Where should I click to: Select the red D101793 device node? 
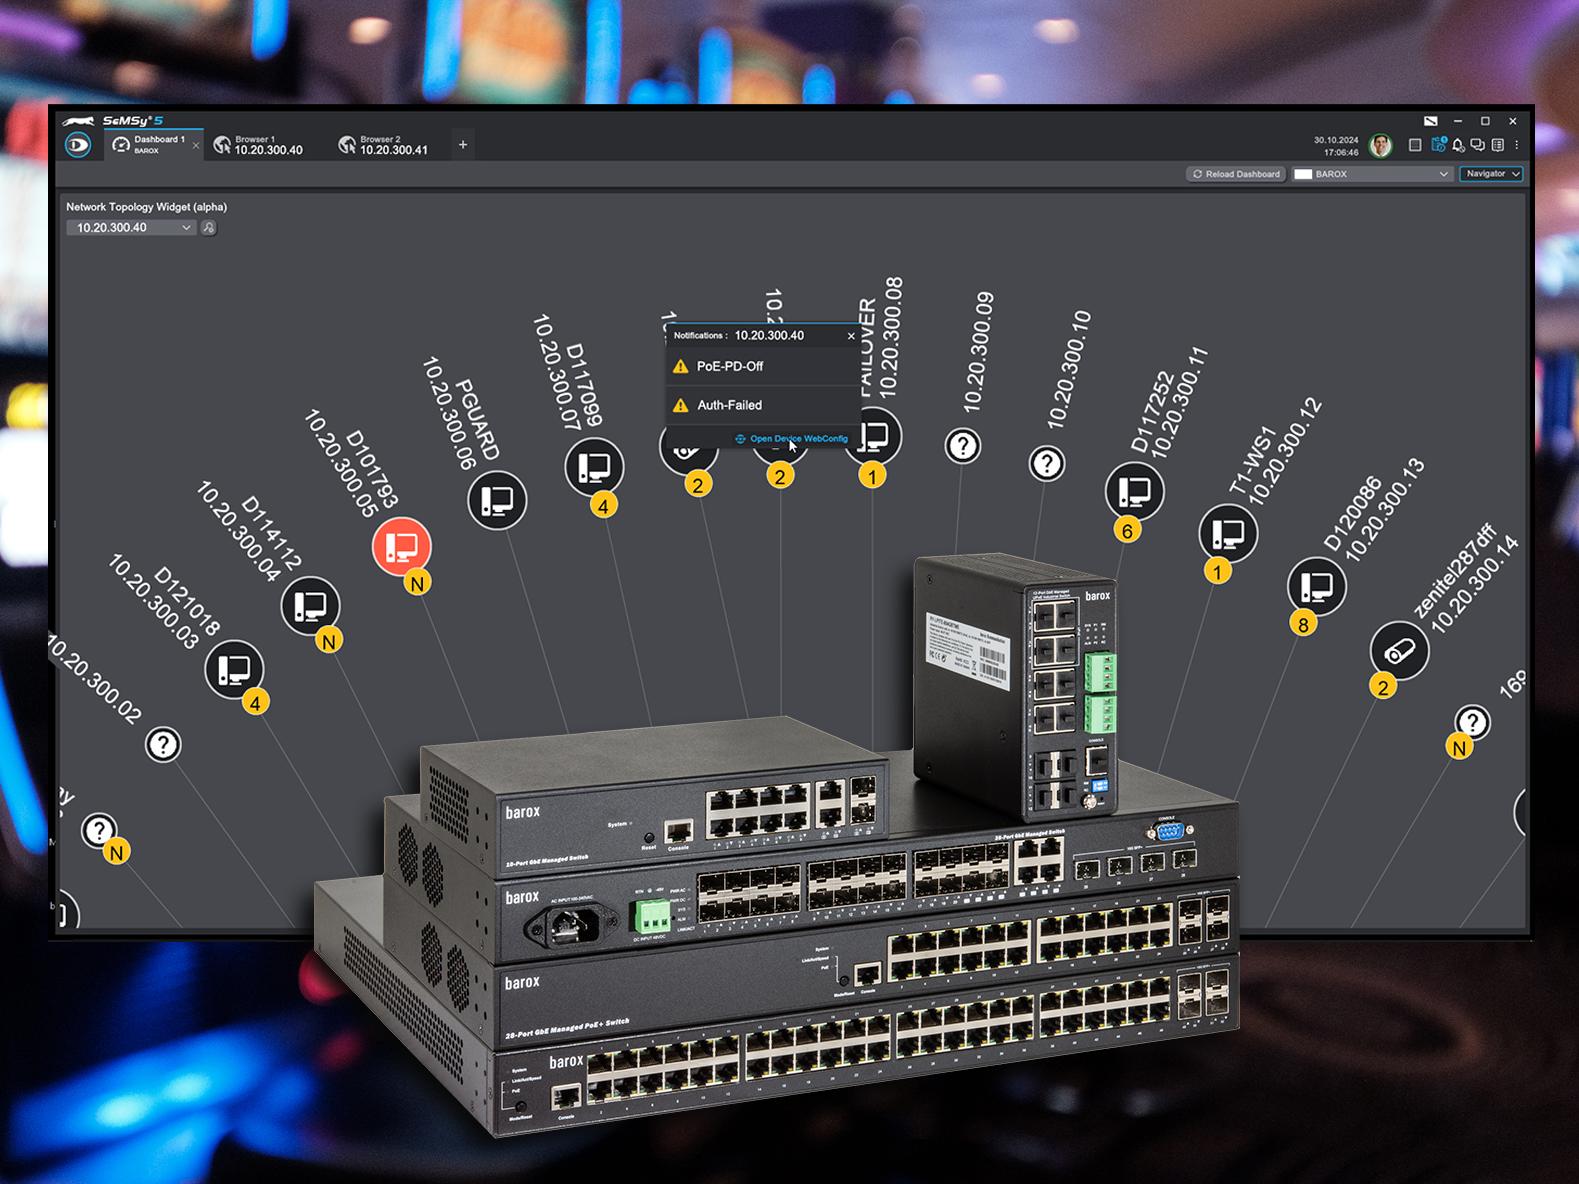click(x=401, y=546)
